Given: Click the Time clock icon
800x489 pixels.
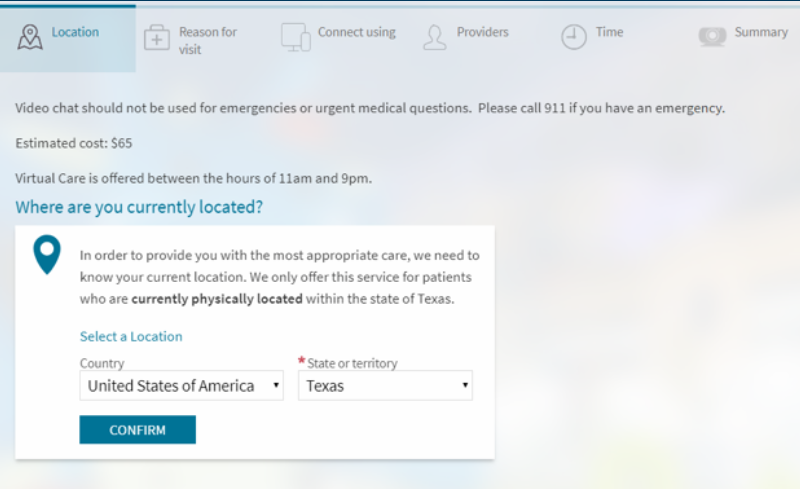Looking at the screenshot, I should pos(573,37).
